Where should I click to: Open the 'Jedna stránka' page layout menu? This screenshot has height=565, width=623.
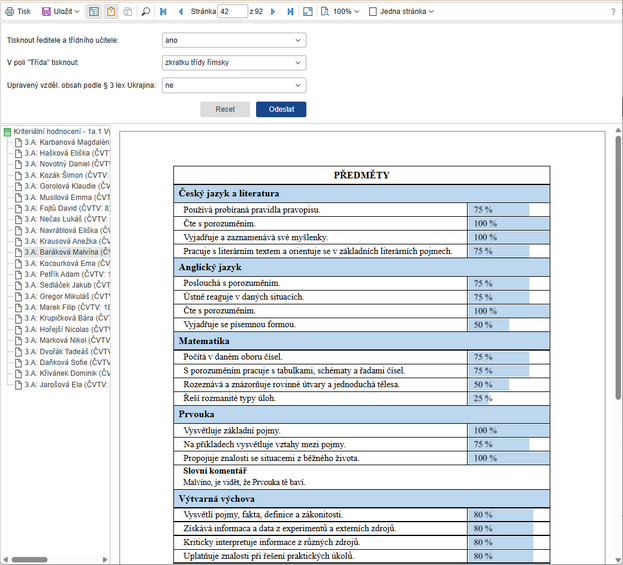tap(402, 12)
